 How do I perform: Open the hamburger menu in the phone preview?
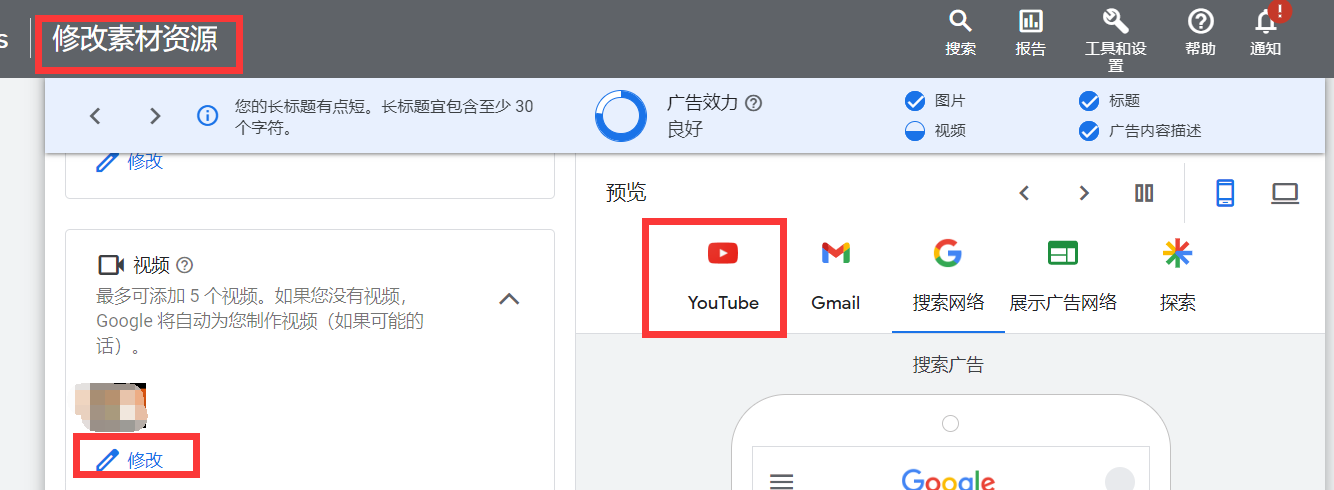point(781,482)
